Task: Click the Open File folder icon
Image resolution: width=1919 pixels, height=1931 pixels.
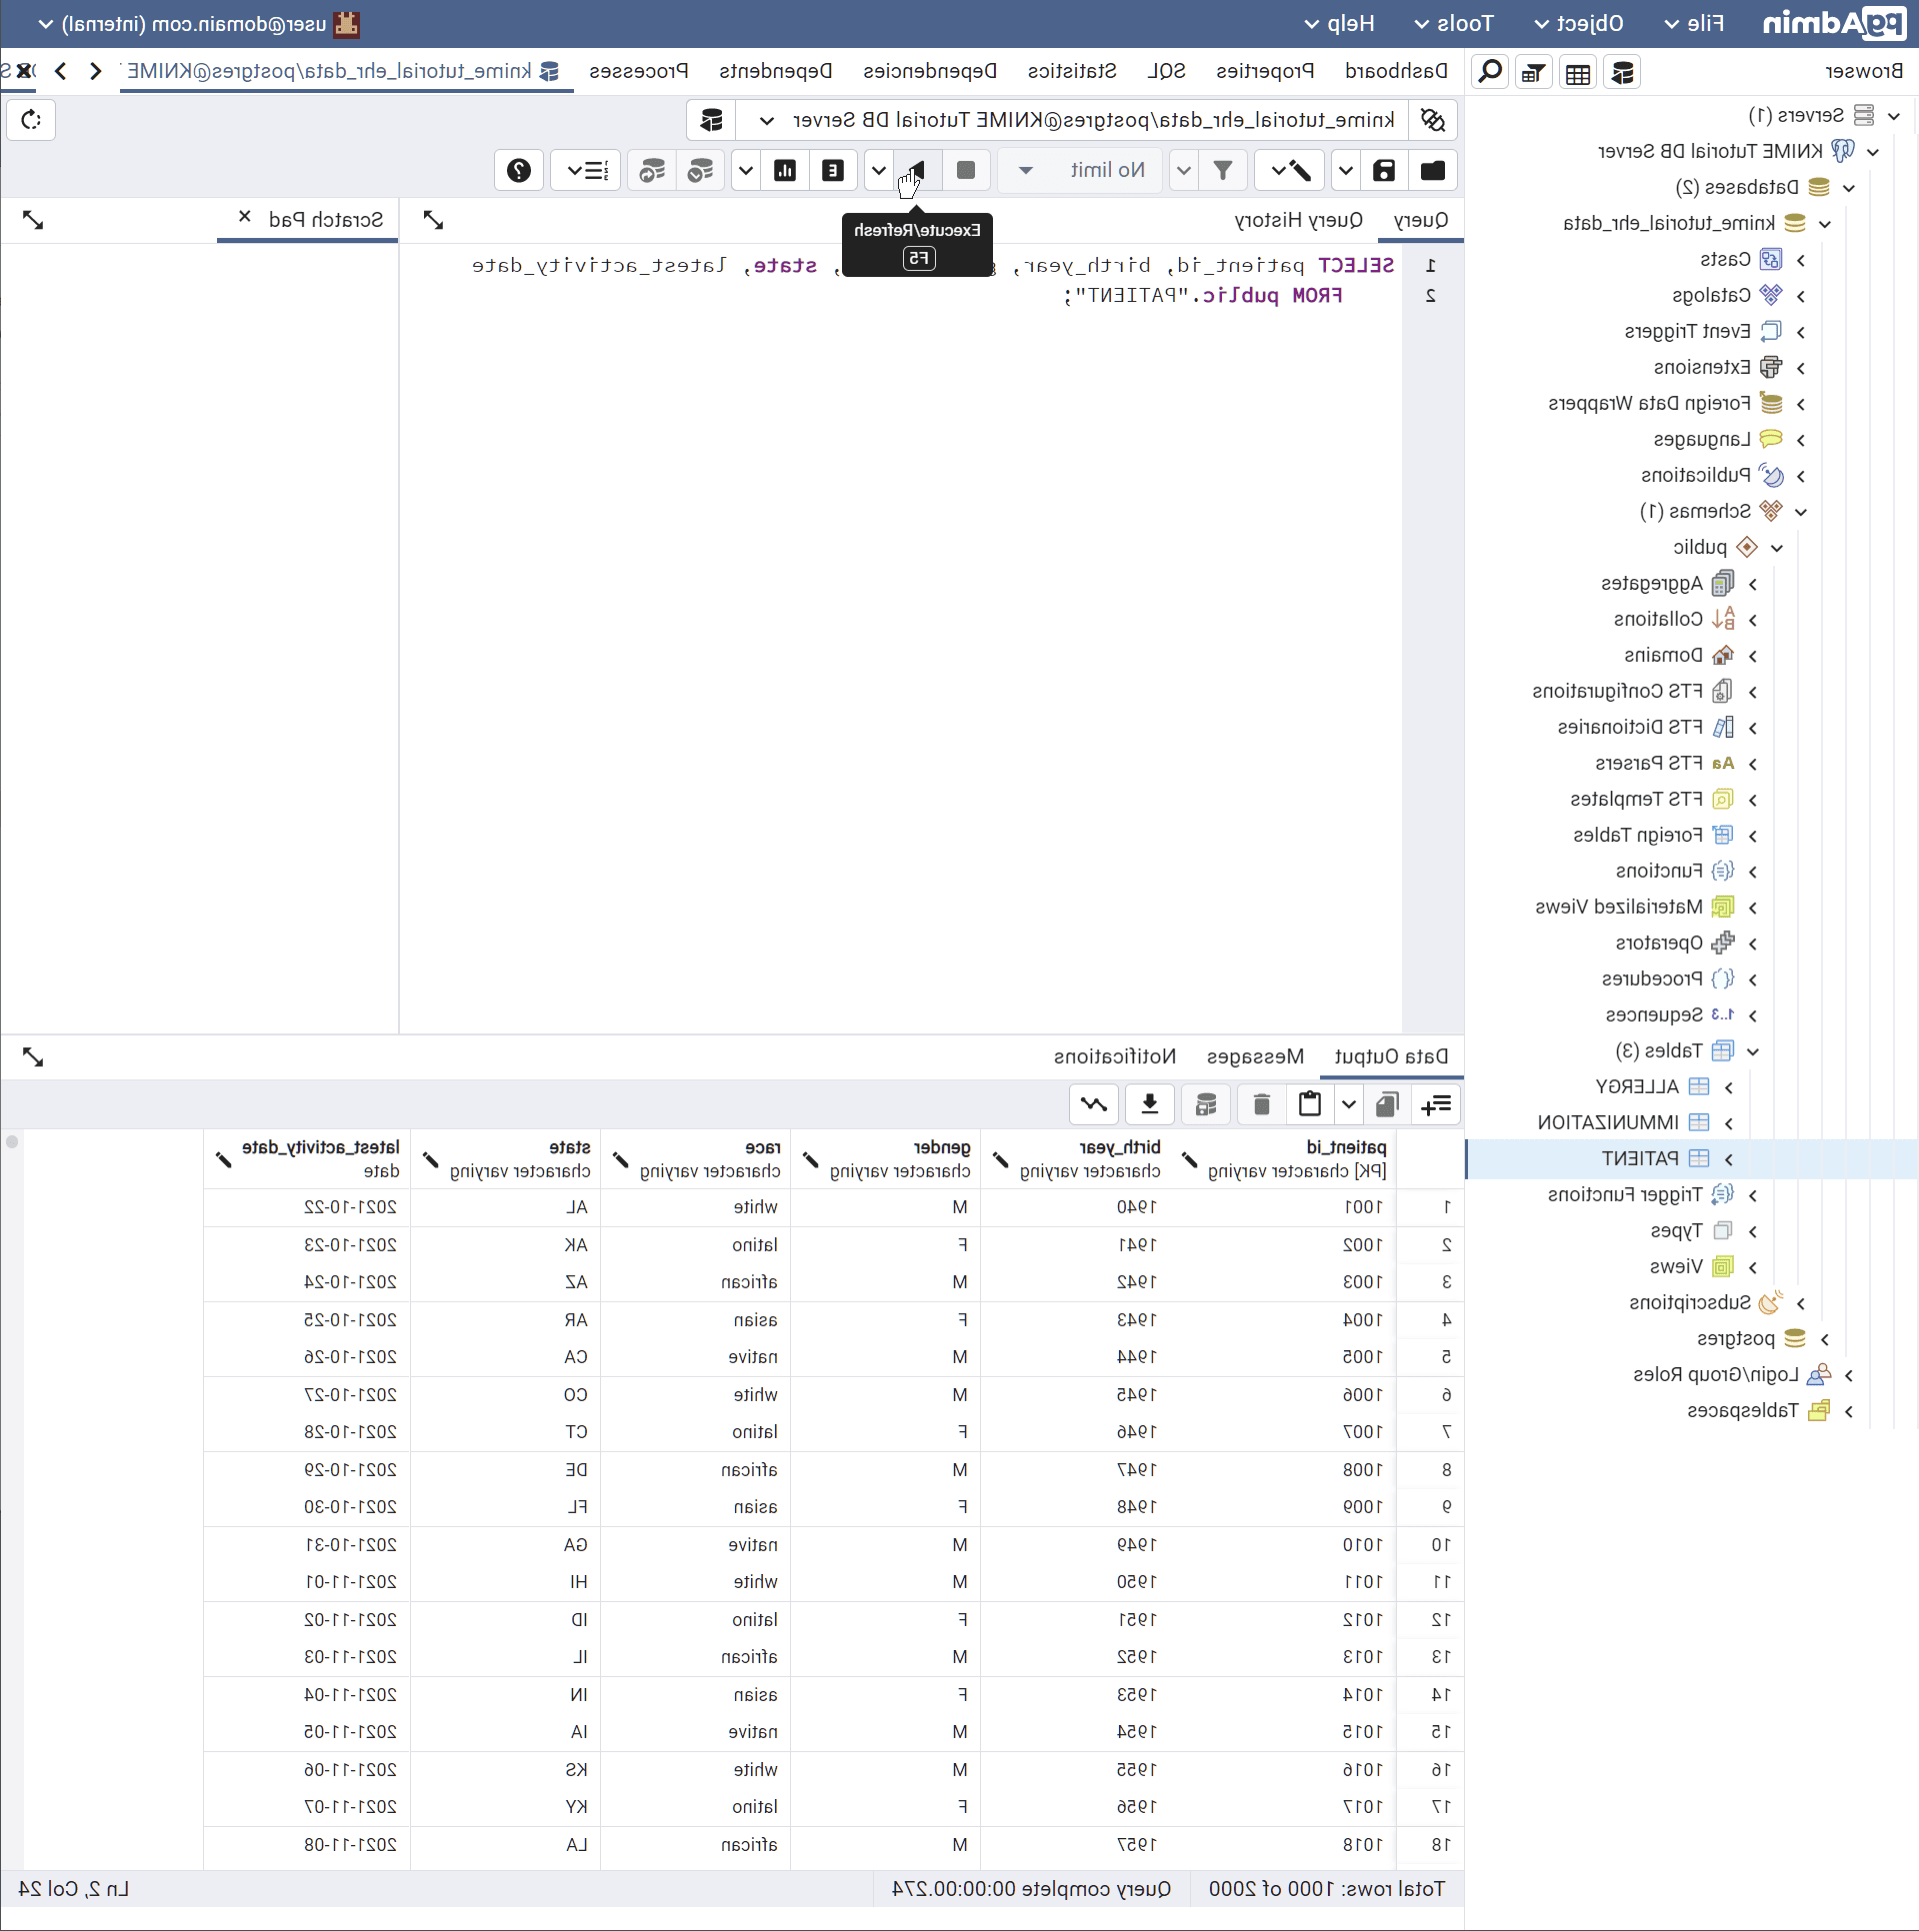Action: point(1432,170)
